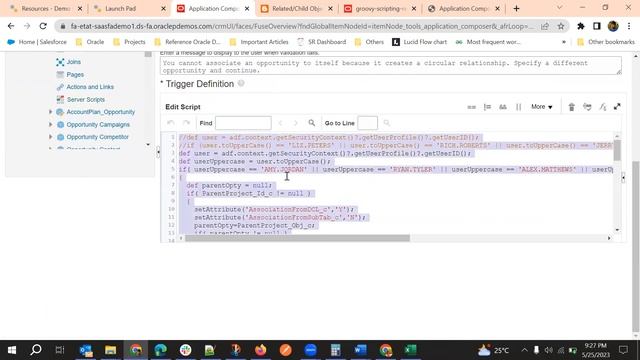Open Server Scripts in the navigation tree
640x360 pixels.
point(86,100)
